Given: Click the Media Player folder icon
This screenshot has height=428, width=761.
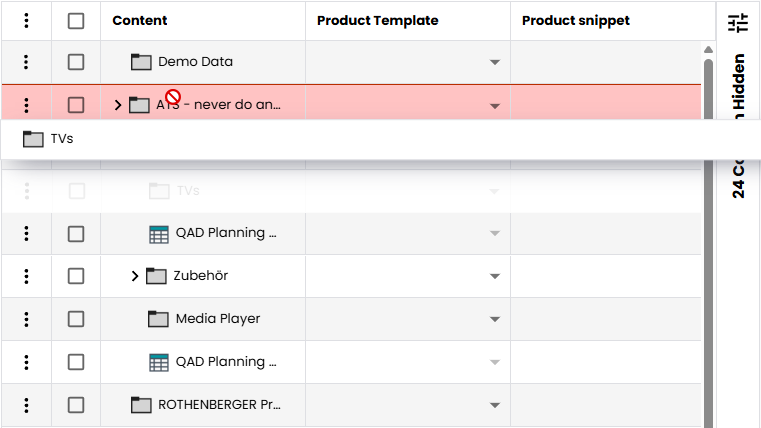Looking at the screenshot, I should [158, 319].
